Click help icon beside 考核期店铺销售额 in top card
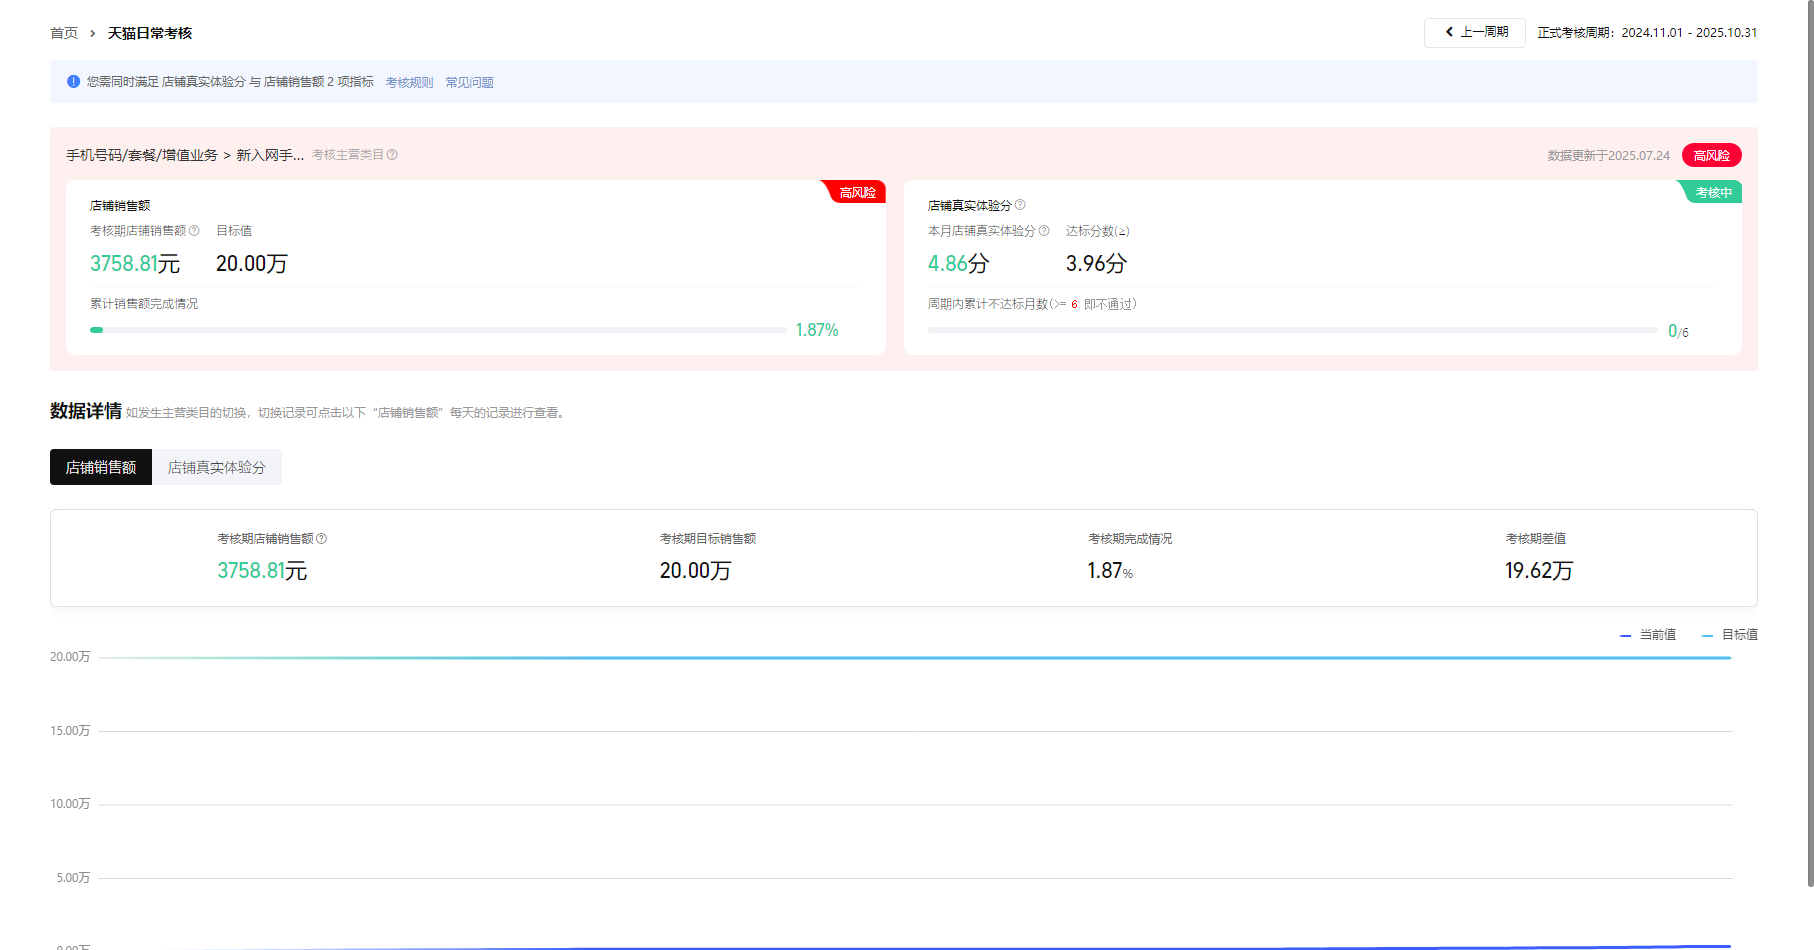This screenshot has height=950, width=1814. click(x=194, y=231)
